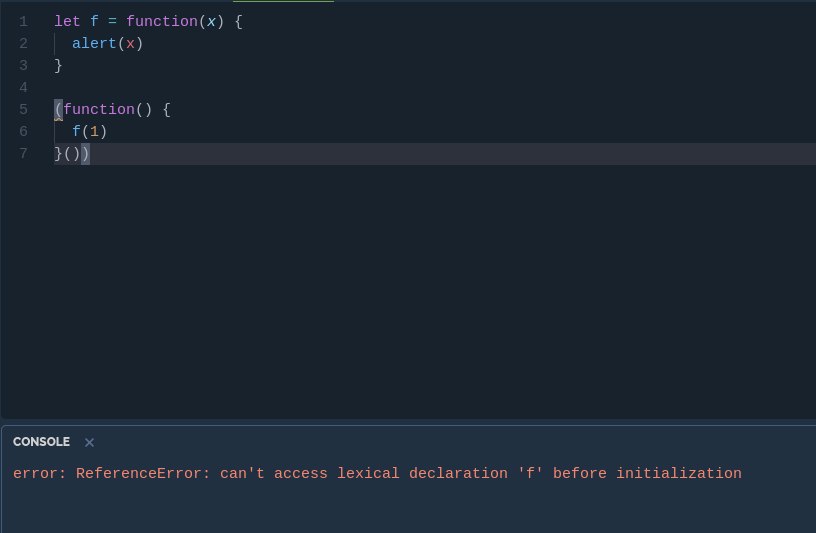Click the 'alert' call on line 2
Screen dimensions: 816x533
[x=94, y=44]
